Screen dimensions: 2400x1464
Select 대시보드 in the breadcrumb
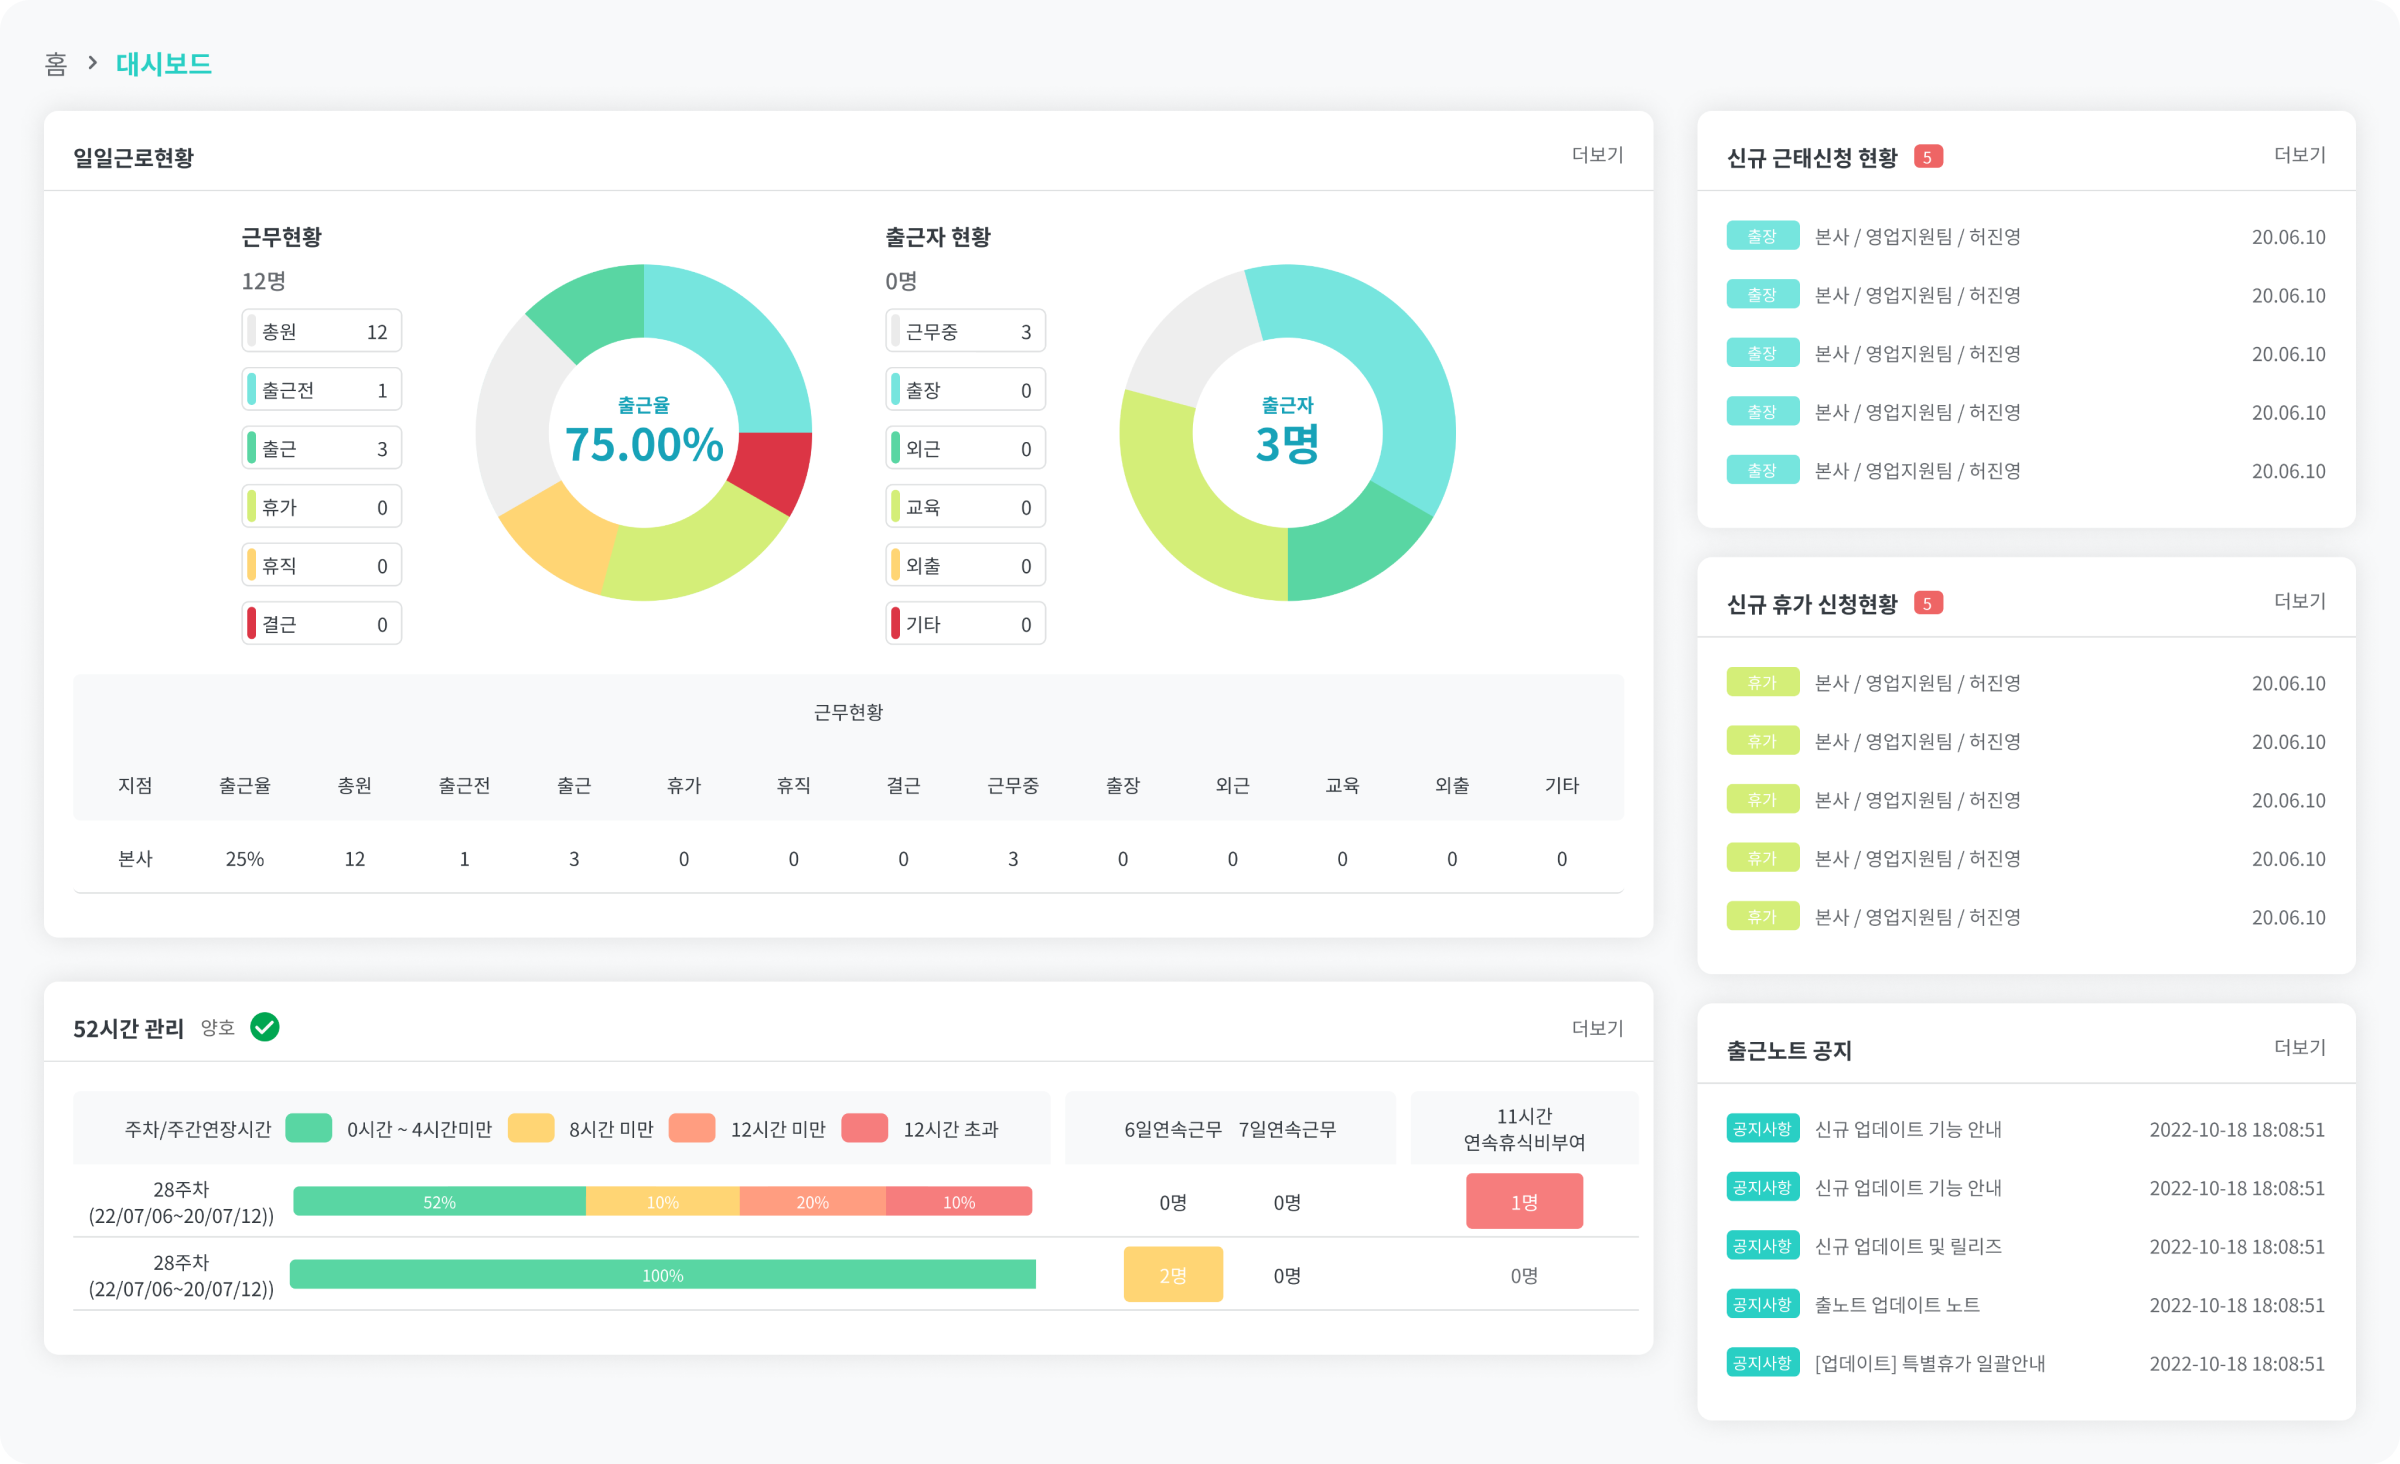(163, 64)
